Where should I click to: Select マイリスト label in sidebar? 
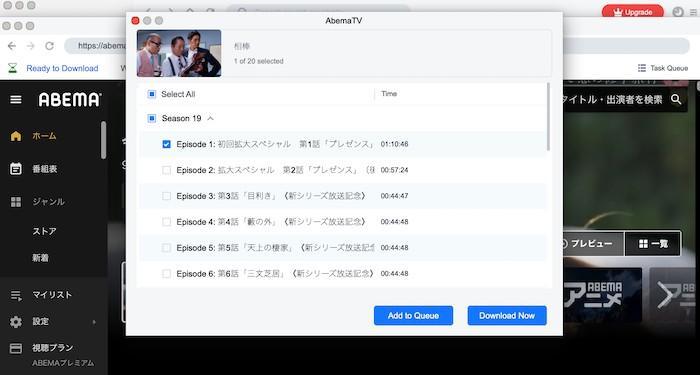click(x=52, y=295)
